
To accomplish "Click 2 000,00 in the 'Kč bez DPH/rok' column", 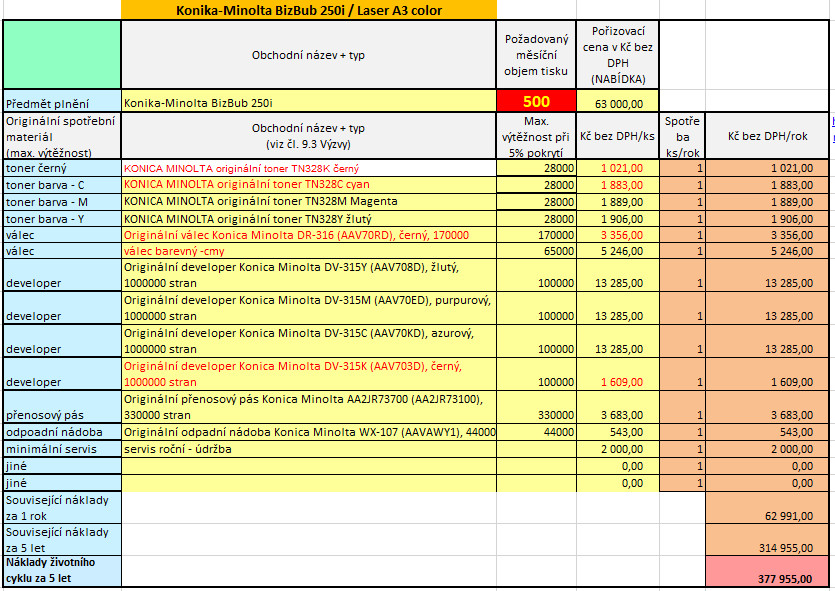I will click(767, 449).
